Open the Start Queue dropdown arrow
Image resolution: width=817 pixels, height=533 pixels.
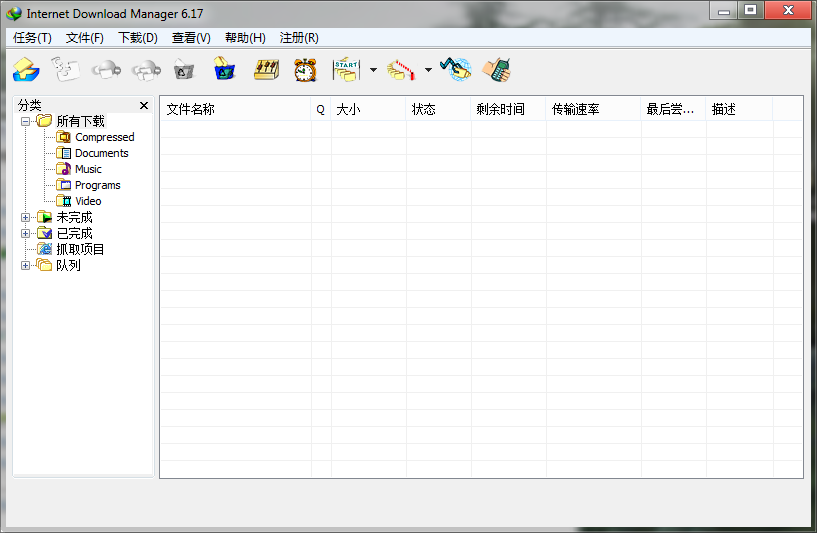[373, 70]
